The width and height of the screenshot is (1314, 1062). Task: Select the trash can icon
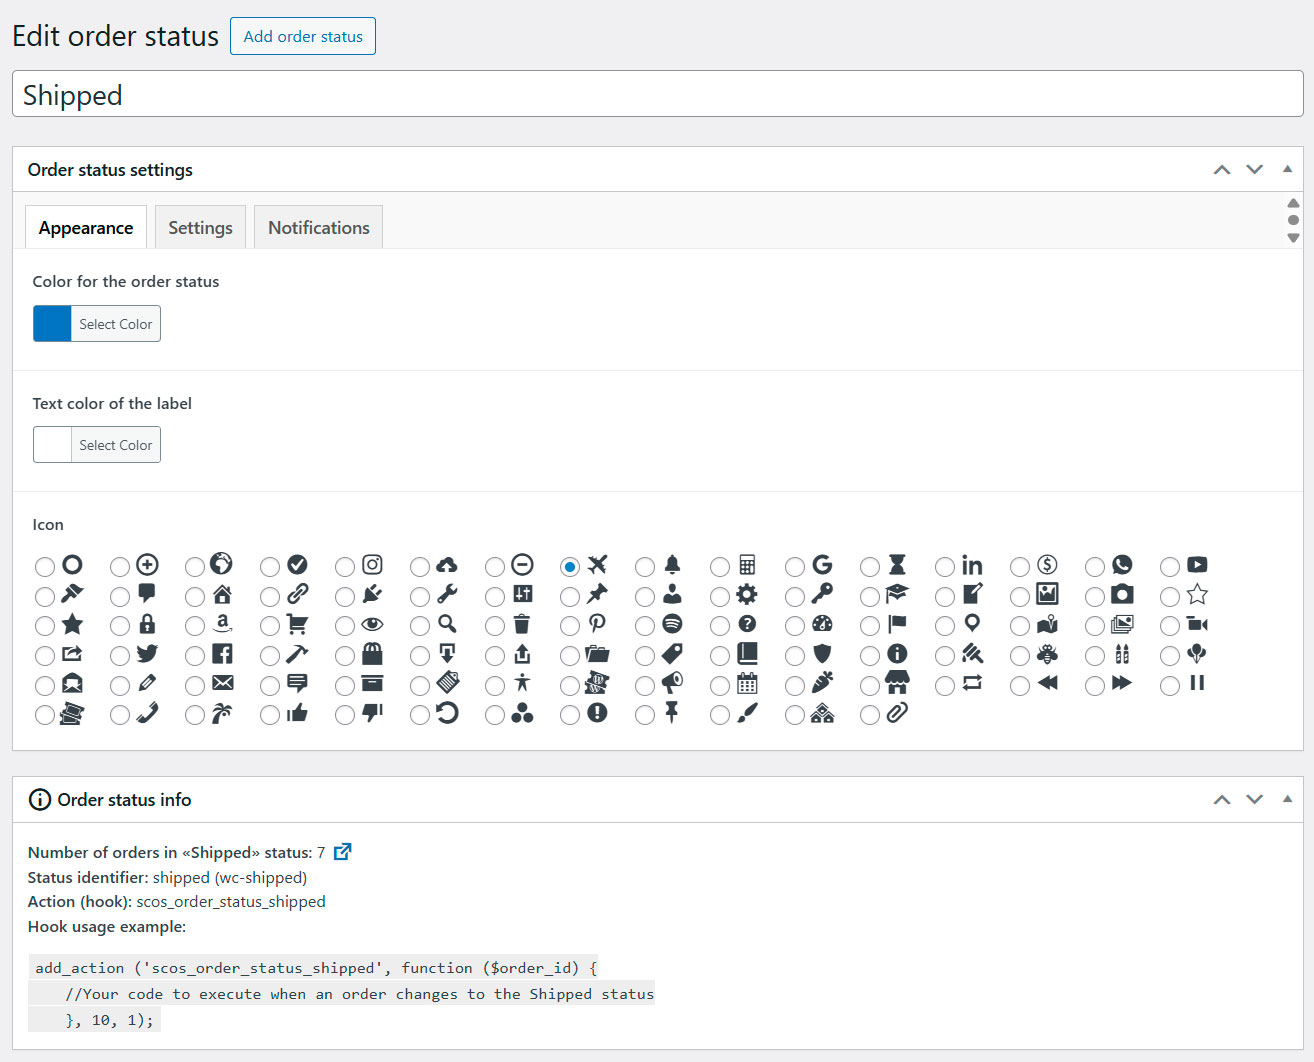(x=495, y=625)
